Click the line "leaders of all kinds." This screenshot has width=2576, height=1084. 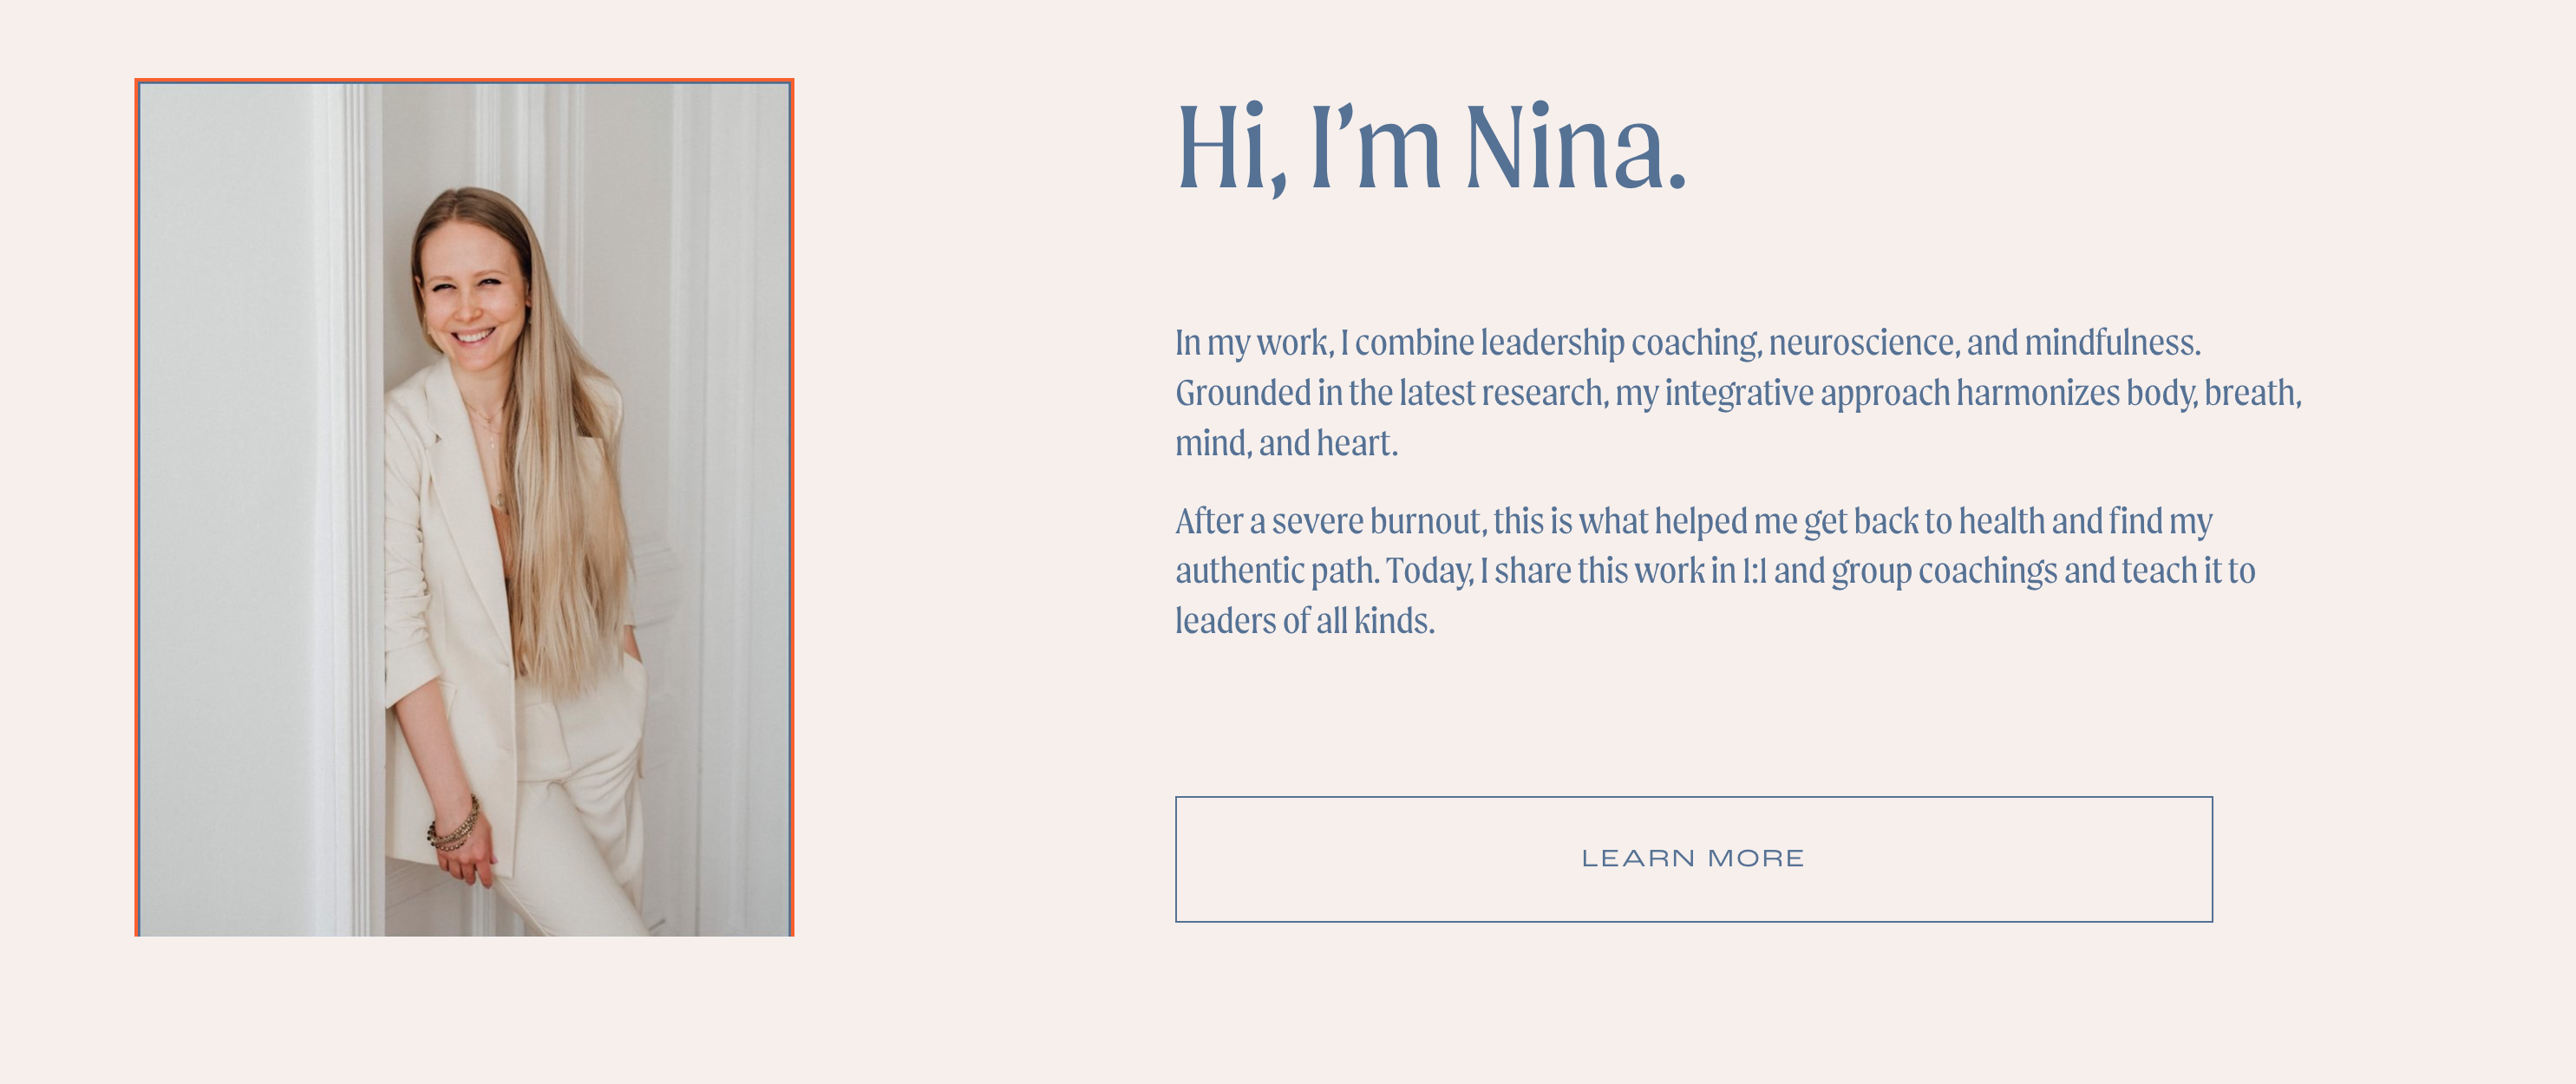[1305, 621]
